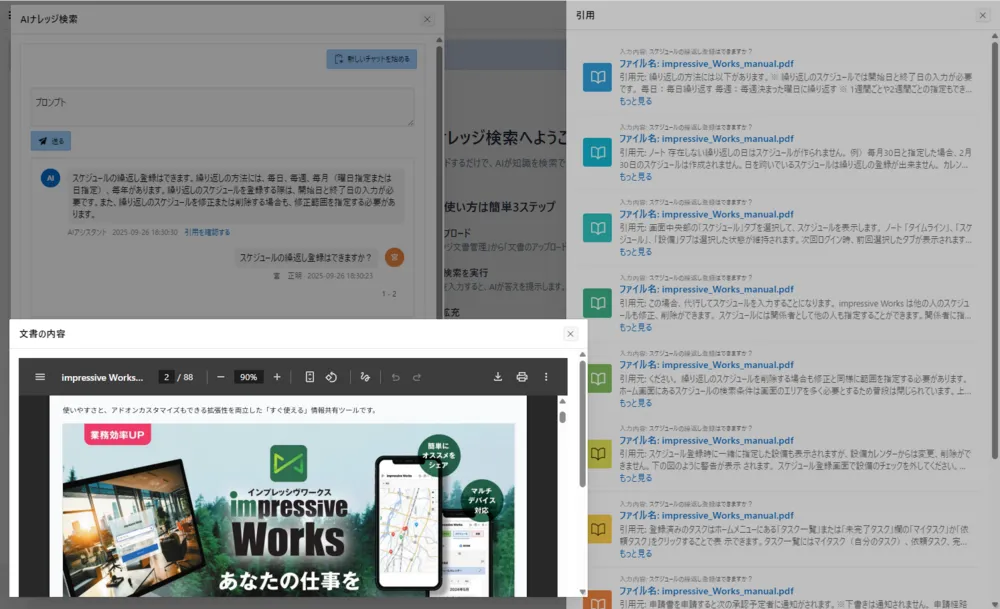This screenshot has height=609, width=1000.
Task: Click the 90% zoom level control
Action: 248,376
